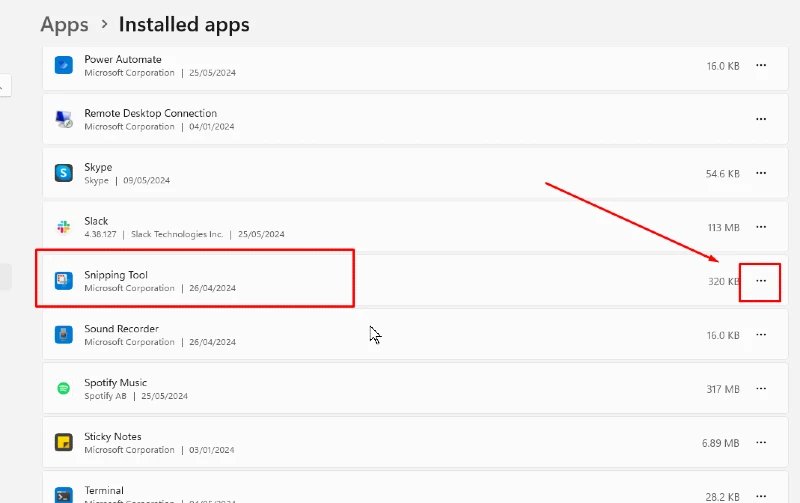The height and width of the screenshot is (503, 800).
Task: Open the three-dot menu for Slack
Action: click(x=761, y=227)
